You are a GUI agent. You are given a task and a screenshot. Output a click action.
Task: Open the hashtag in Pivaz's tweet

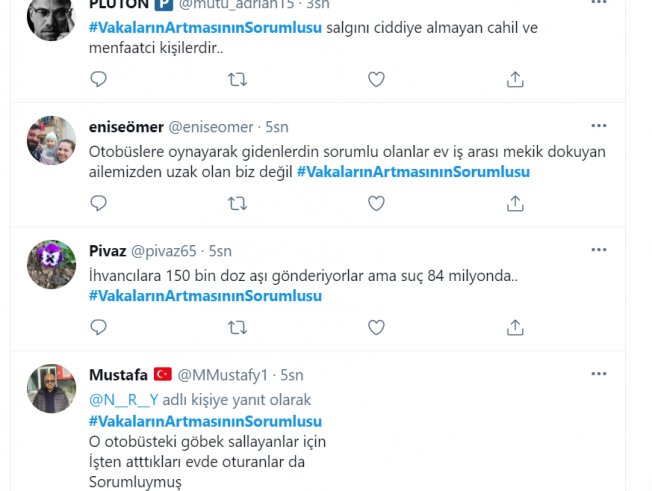point(205,296)
